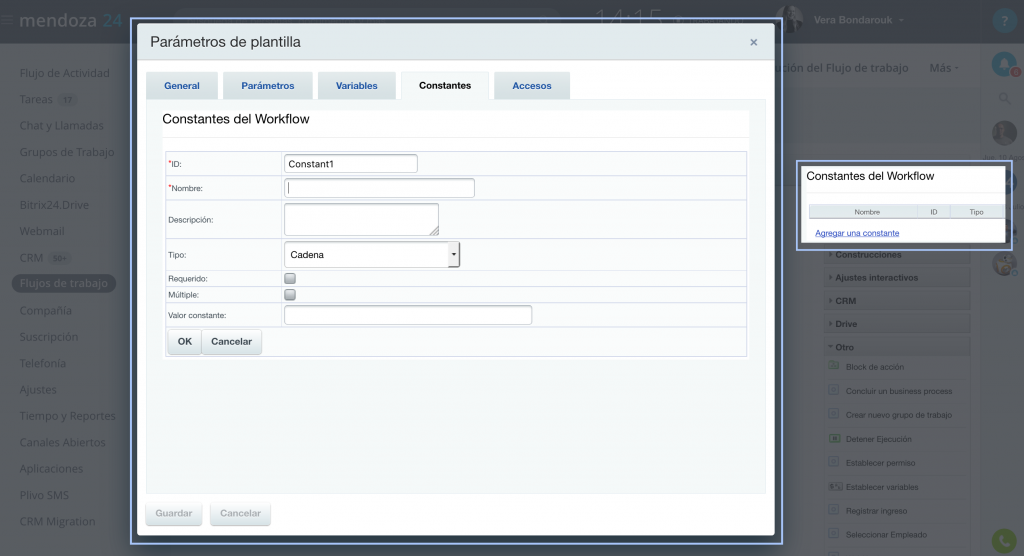
Task: Select Block de acción item icon
Action: [834, 366]
